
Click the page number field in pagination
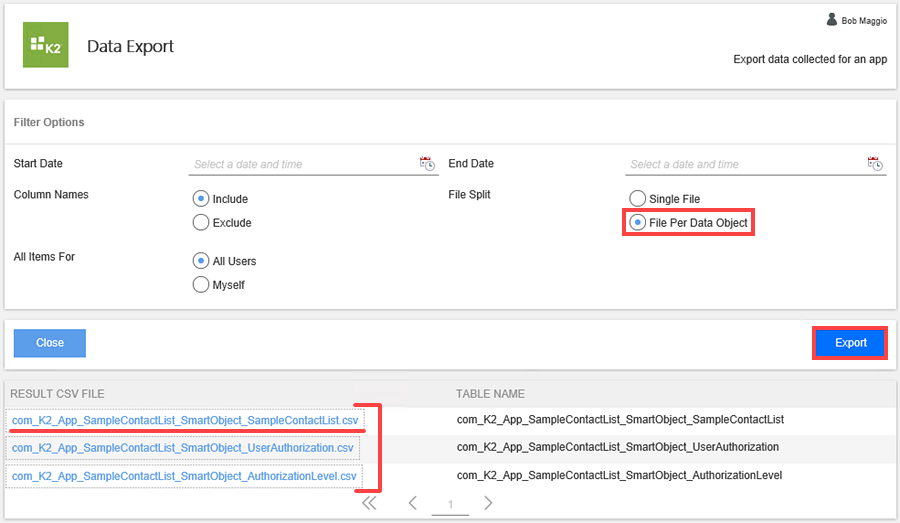450,504
